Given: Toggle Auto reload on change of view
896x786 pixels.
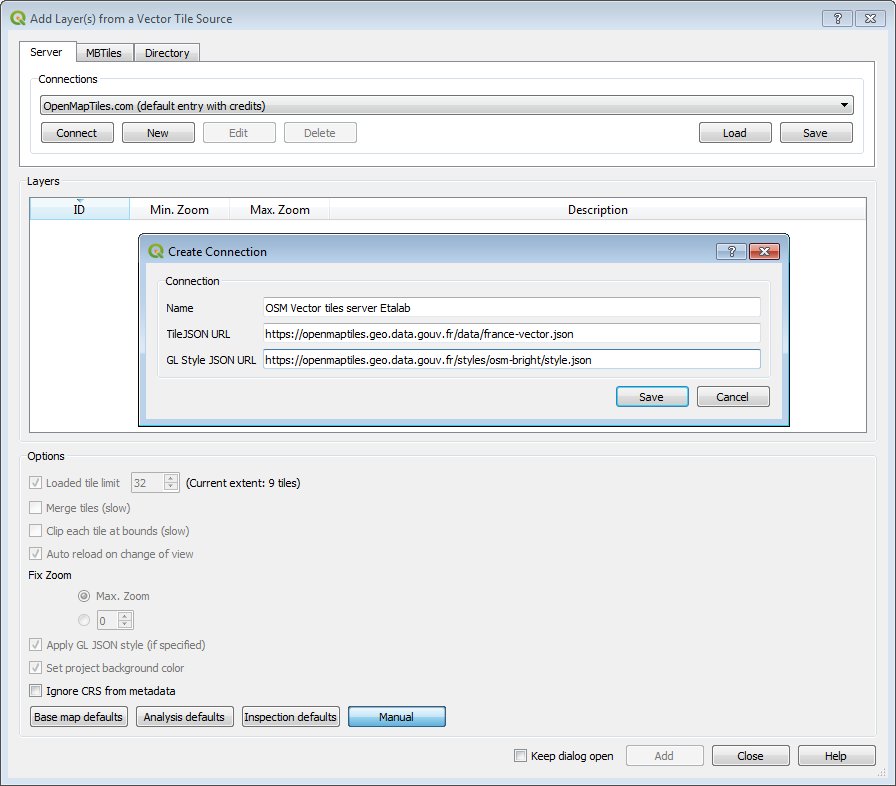Looking at the screenshot, I should pos(35,554).
